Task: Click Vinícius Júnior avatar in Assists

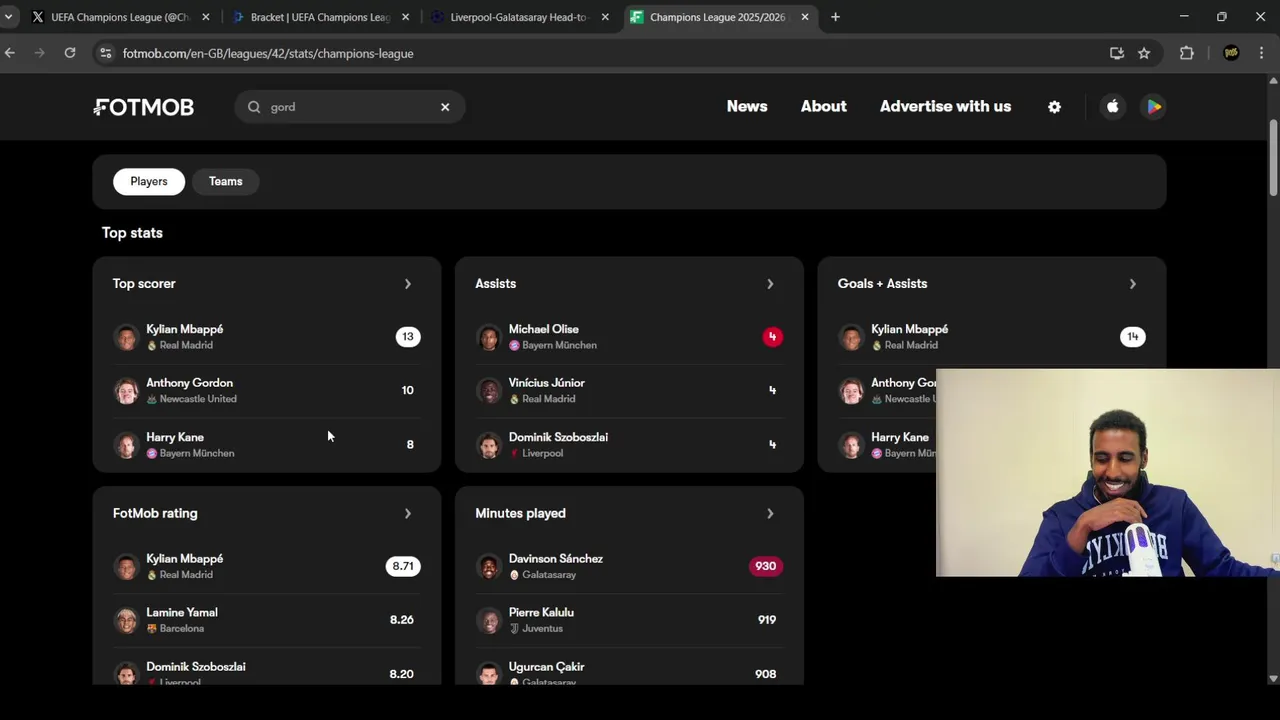Action: tap(489, 391)
